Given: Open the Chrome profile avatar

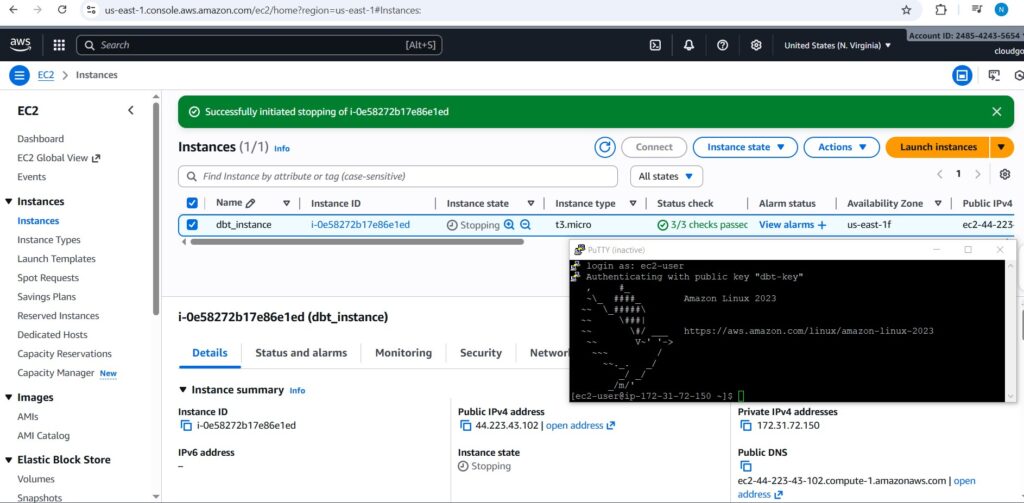Looking at the screenshot, I should point(1001,10).
